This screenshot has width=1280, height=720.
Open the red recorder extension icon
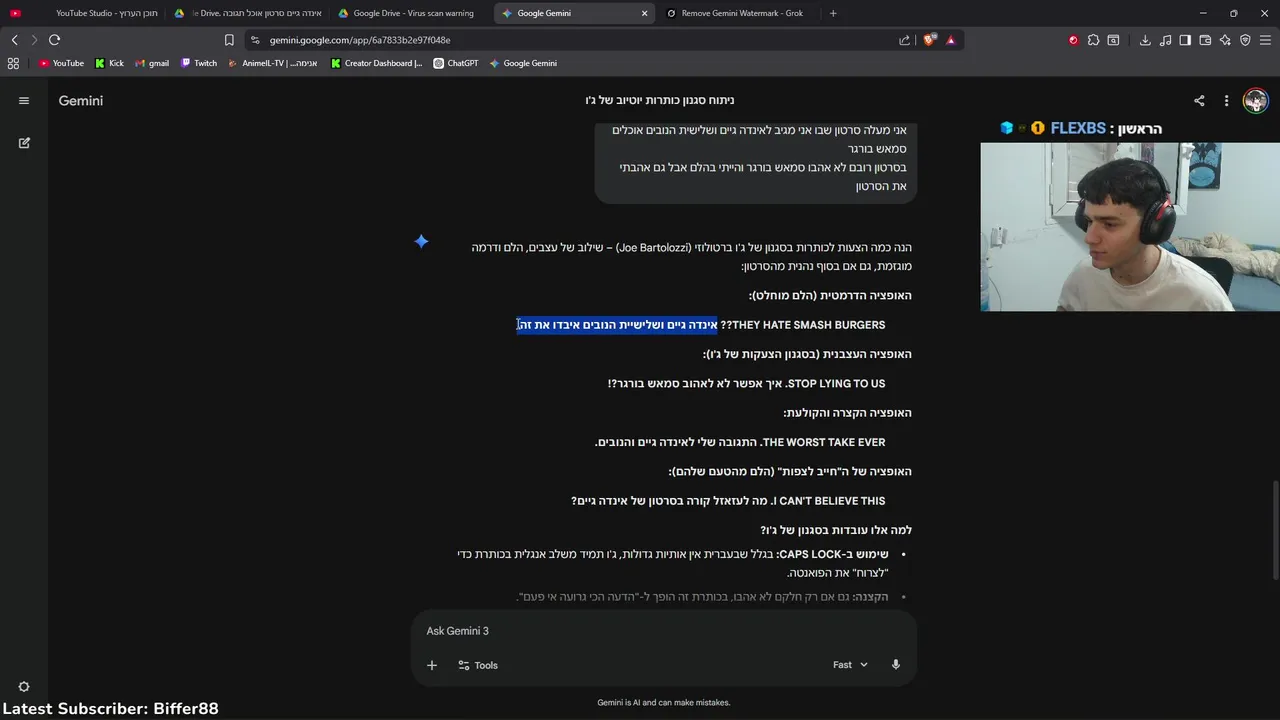(x=1073, y=40)
